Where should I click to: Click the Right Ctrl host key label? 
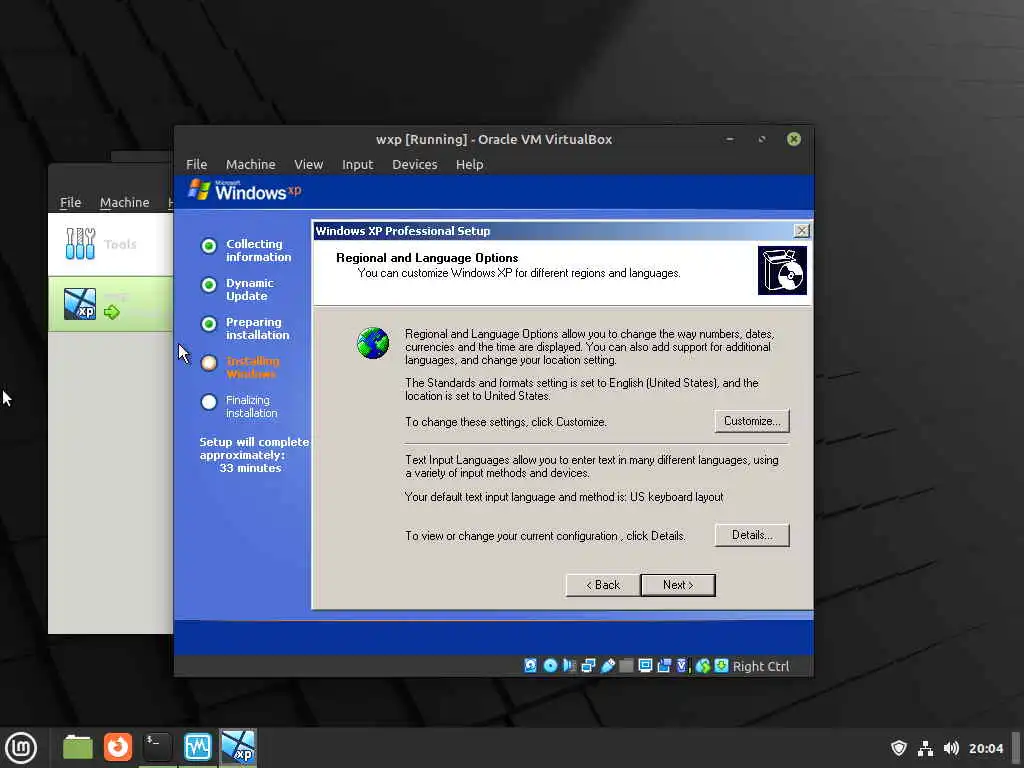(x=761, y=666)
